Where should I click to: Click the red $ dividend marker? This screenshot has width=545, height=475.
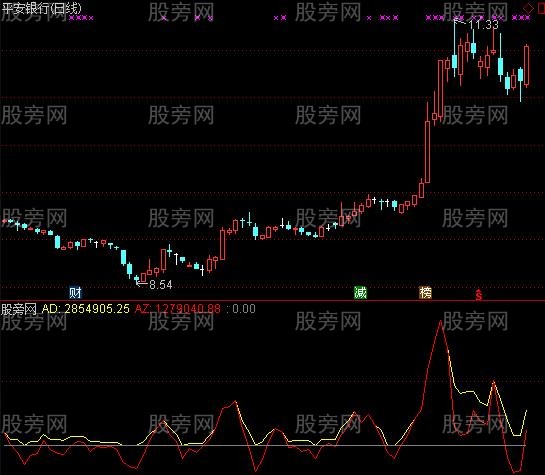(479, 294)
